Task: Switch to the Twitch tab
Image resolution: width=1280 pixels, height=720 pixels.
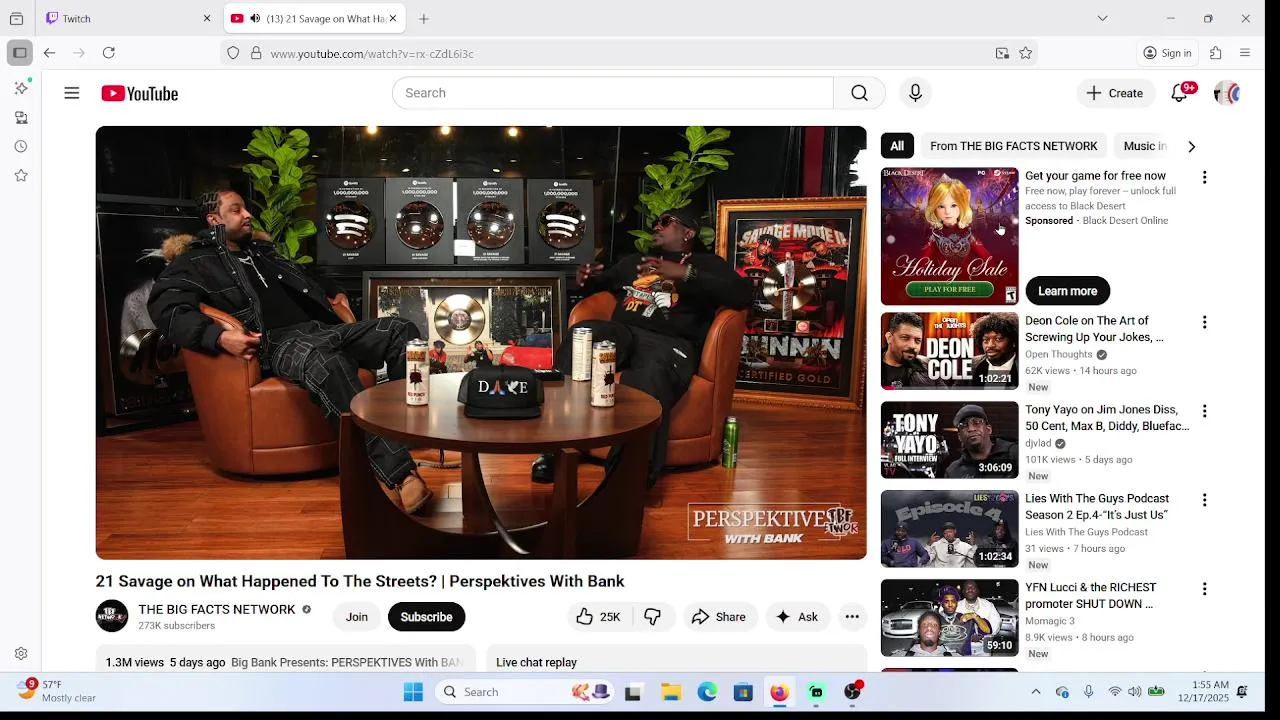Action: (128, 18)
